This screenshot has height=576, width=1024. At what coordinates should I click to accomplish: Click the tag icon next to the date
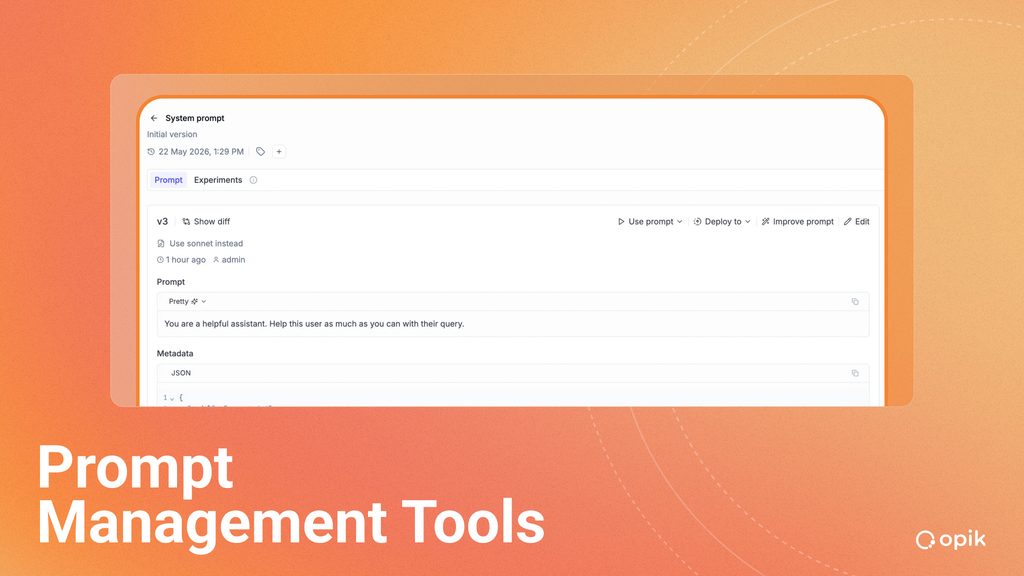(x=261, y=152)
